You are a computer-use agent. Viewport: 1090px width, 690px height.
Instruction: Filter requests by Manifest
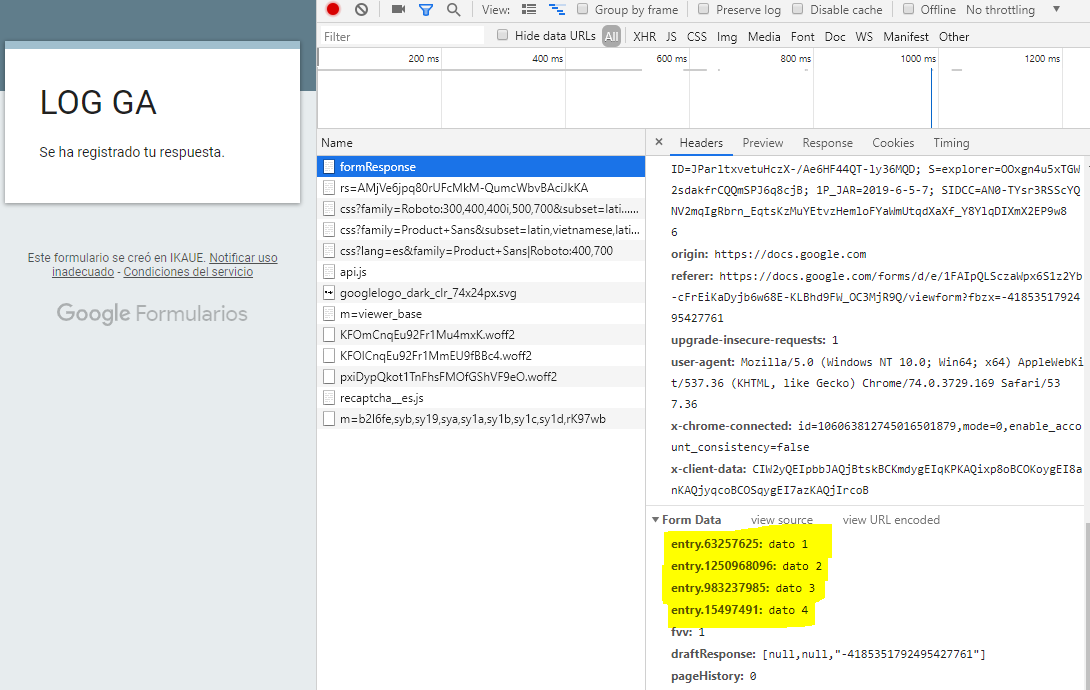click(906, 37)
